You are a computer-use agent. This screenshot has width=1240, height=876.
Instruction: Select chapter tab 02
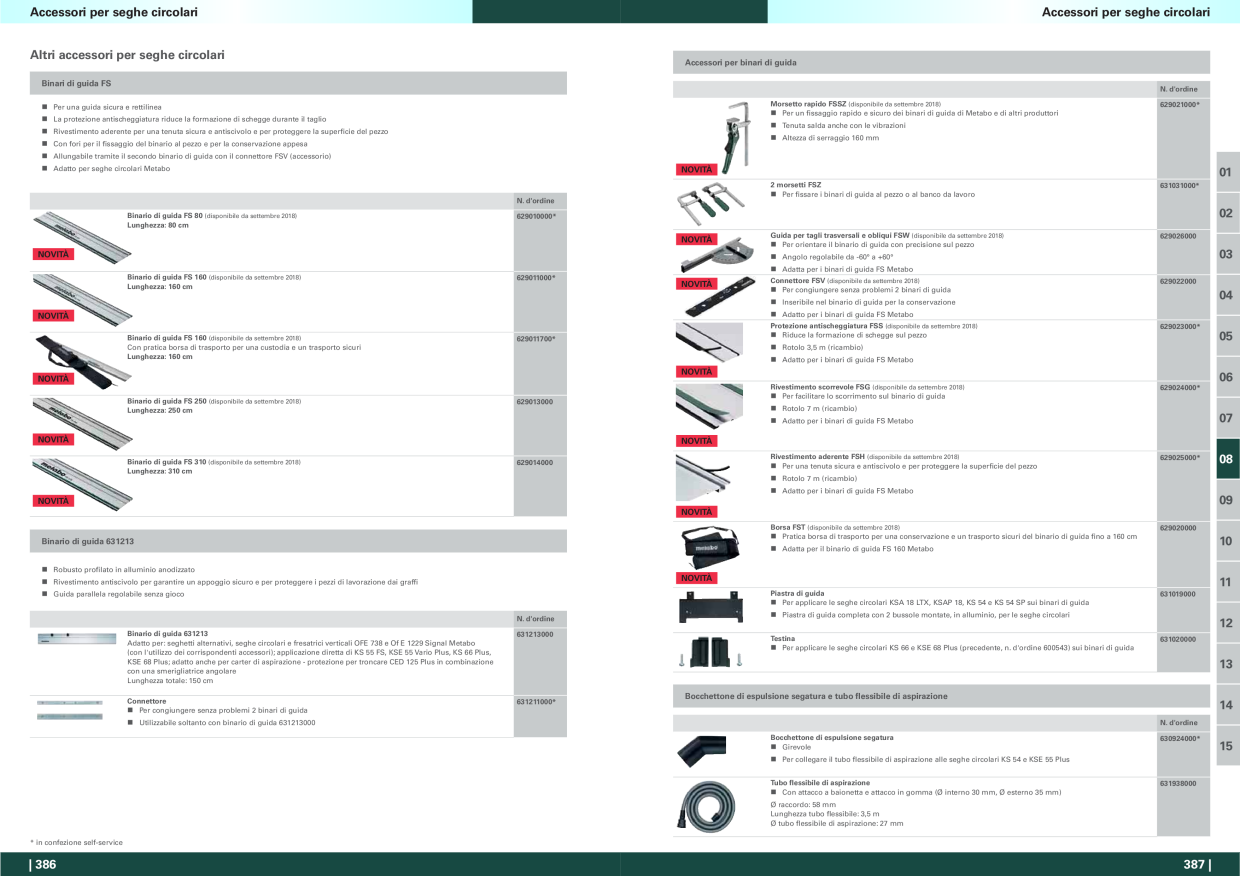(1226, 213)
